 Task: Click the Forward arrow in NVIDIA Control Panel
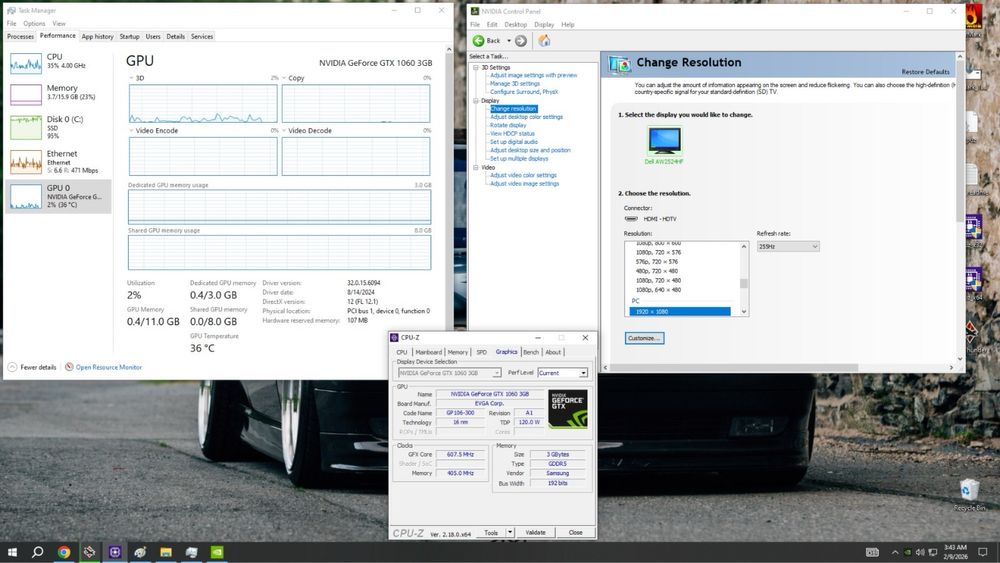click(x=521, y=41)
